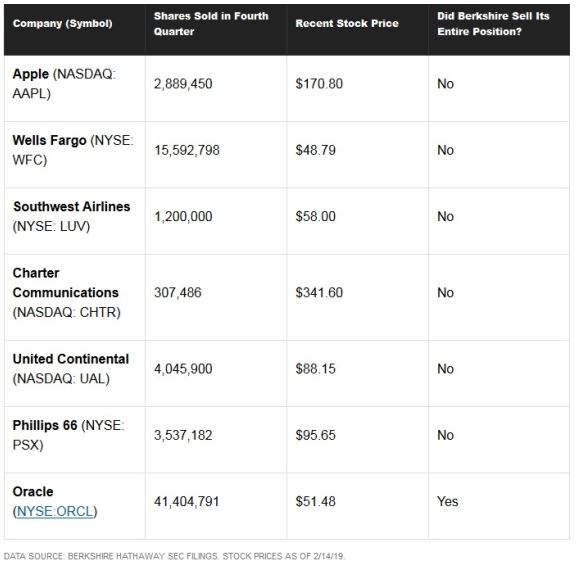
Task: Open the NYSE:ORCL ticker link
Action: 55,511
